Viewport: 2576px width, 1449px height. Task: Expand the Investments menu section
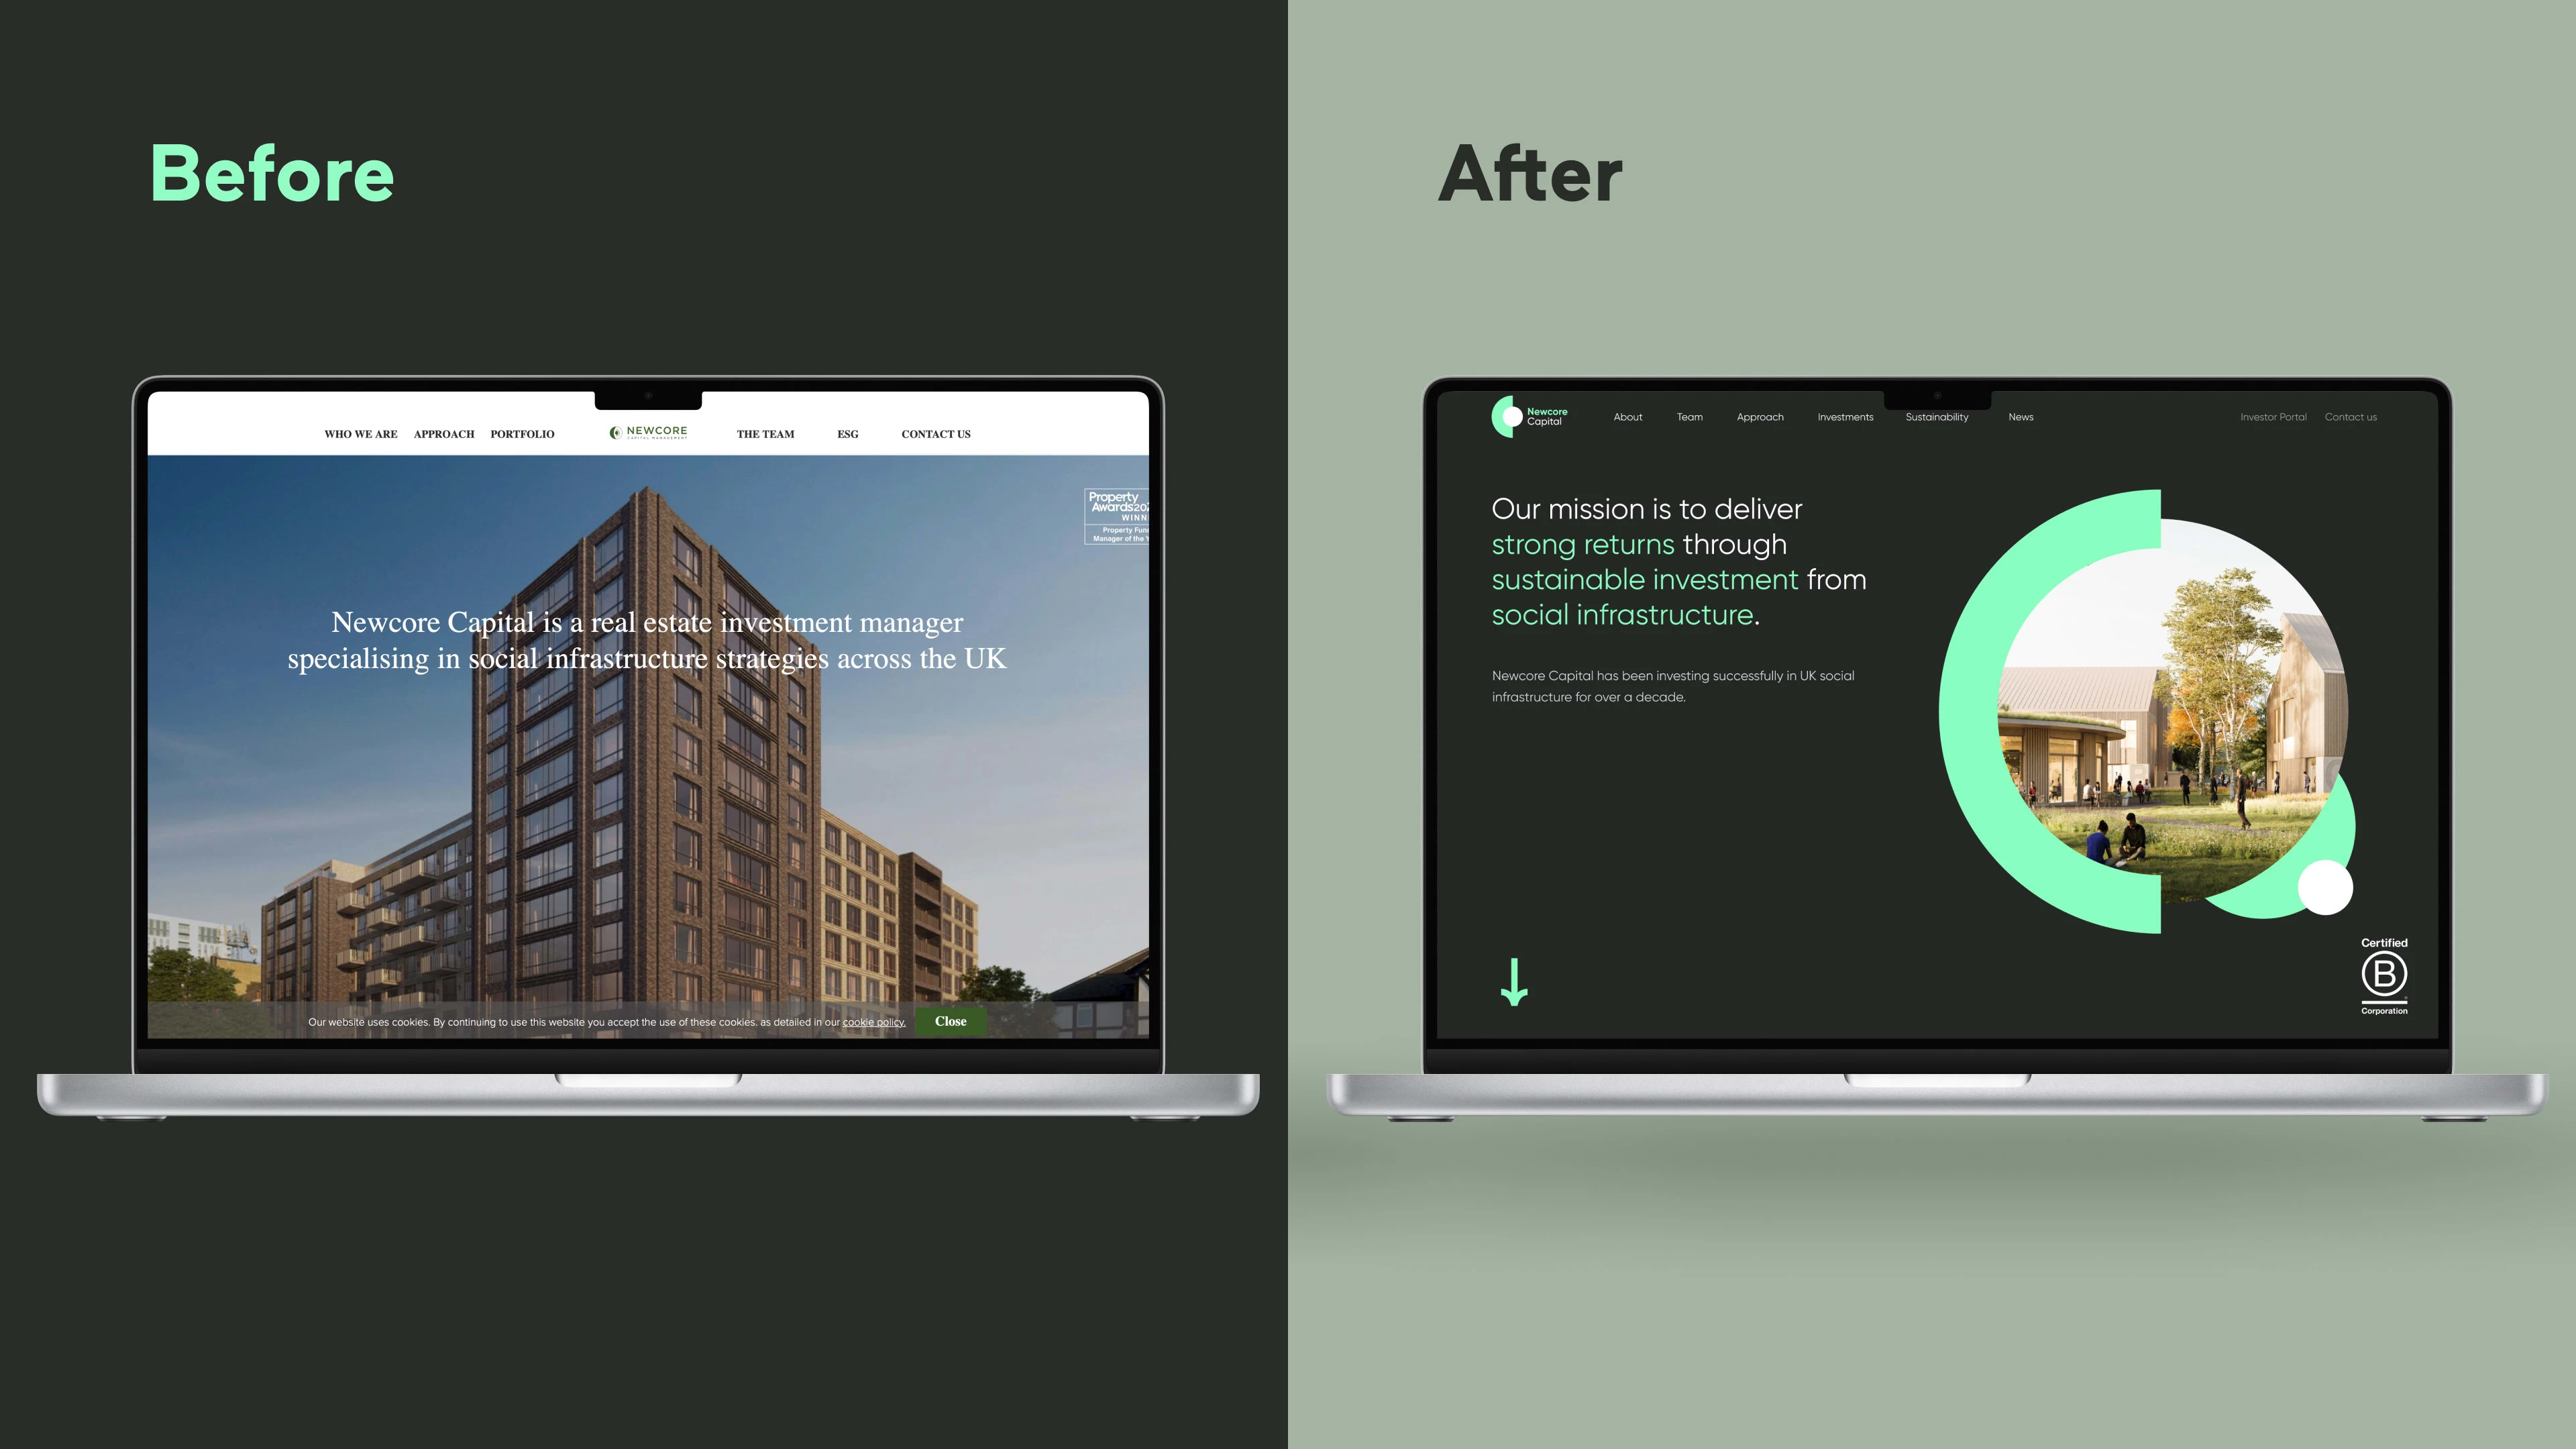(1847, 416)
